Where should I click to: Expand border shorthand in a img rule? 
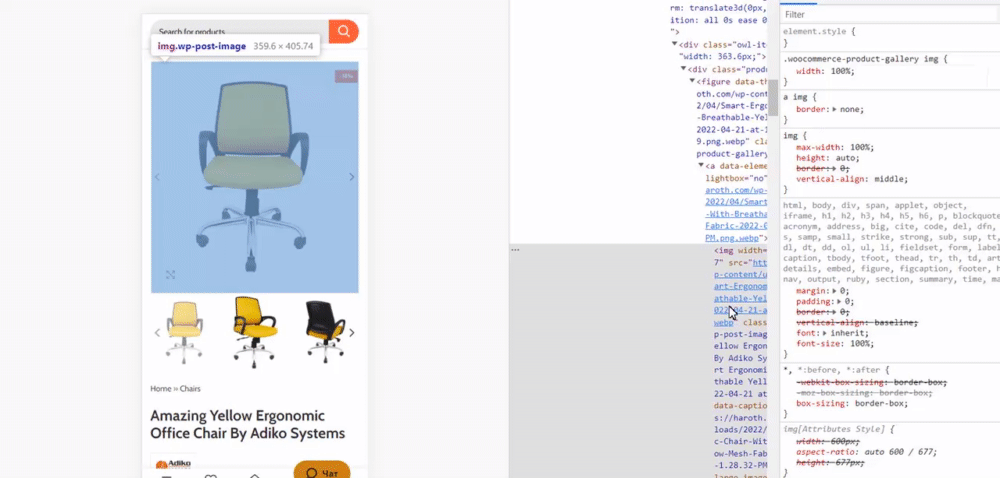click(x=835, y=110)
